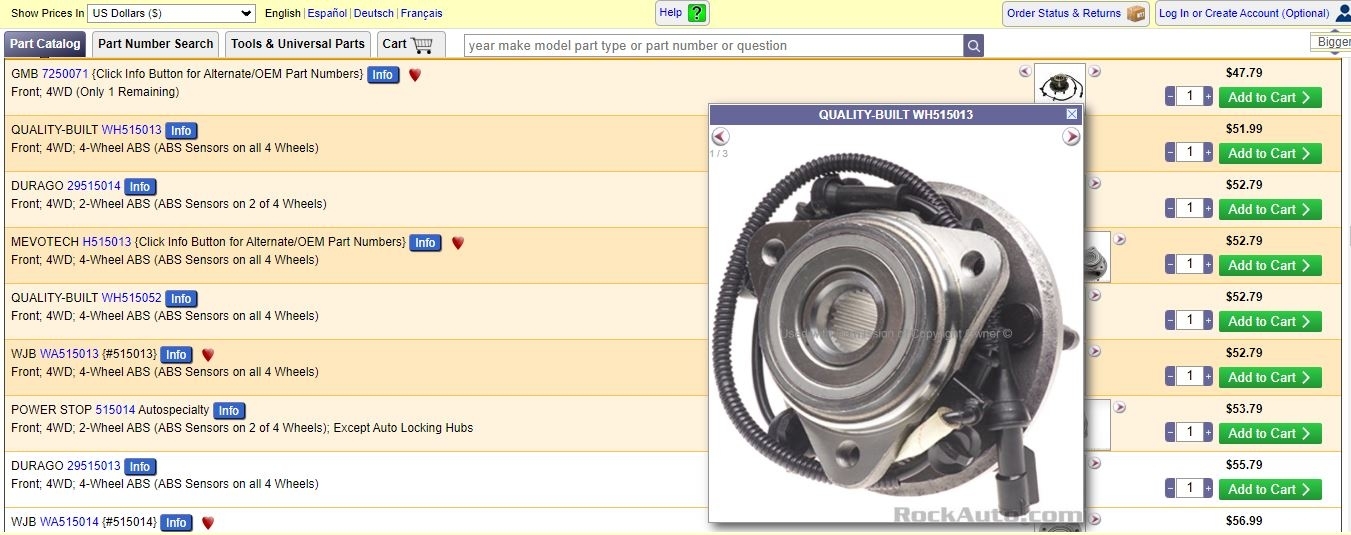Click the search magnifier icon

pyautogui.click(x=973, y=46)
